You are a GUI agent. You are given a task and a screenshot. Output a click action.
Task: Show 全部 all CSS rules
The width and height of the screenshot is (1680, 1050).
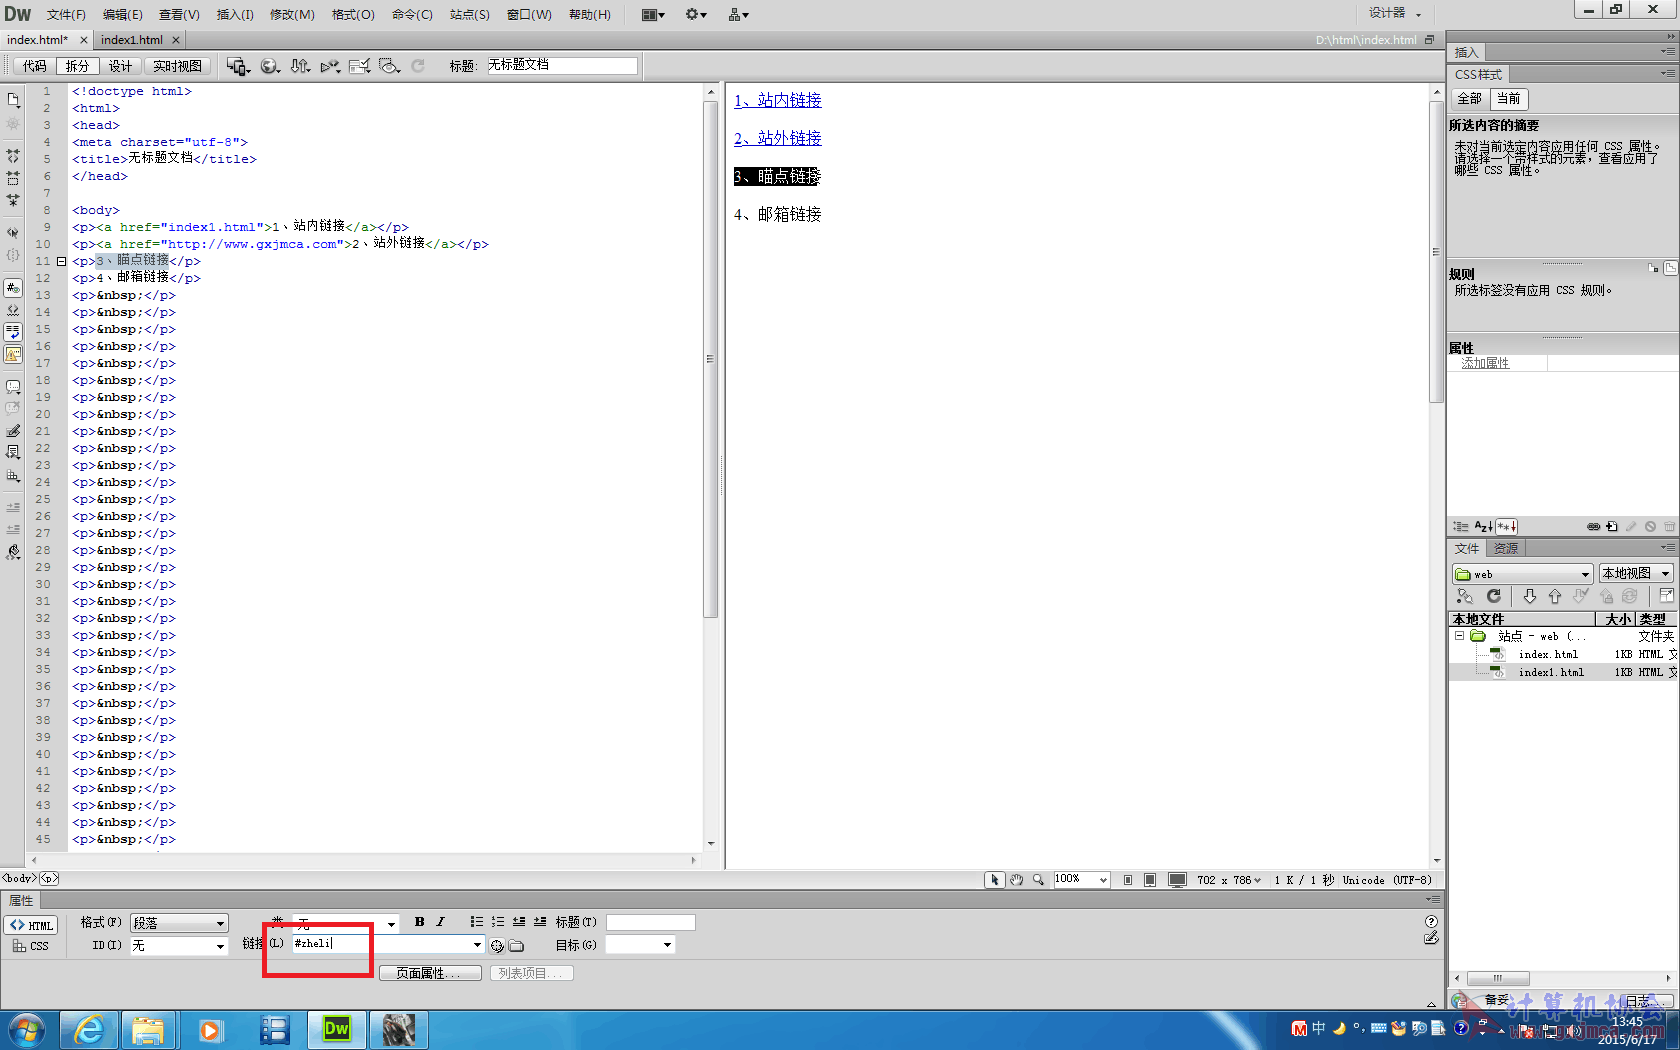click(1470, 98)
